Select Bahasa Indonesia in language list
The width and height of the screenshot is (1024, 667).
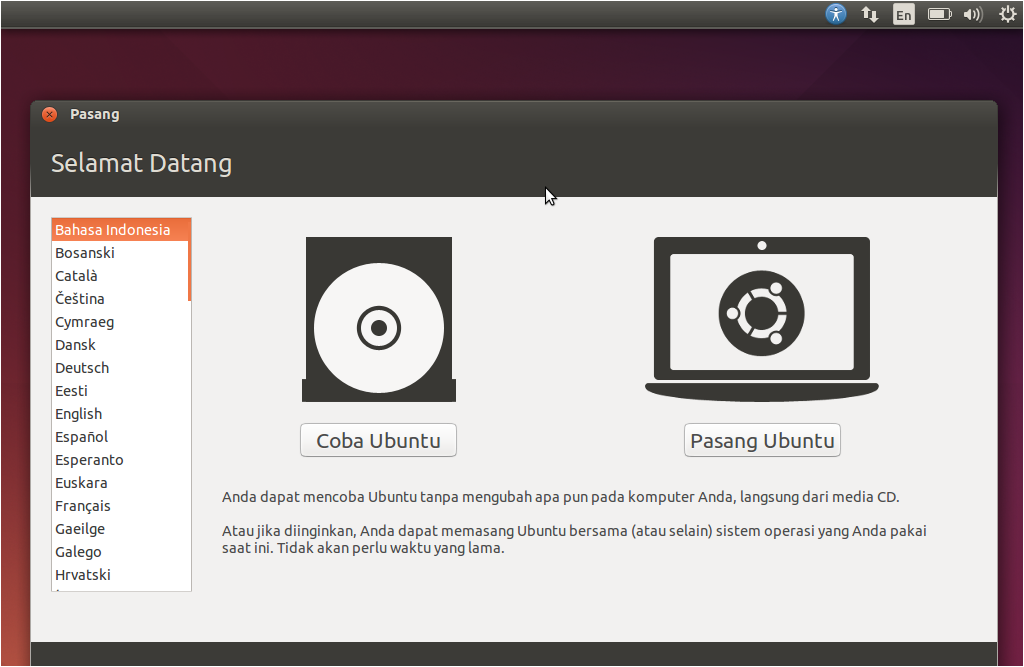[120, 230]
